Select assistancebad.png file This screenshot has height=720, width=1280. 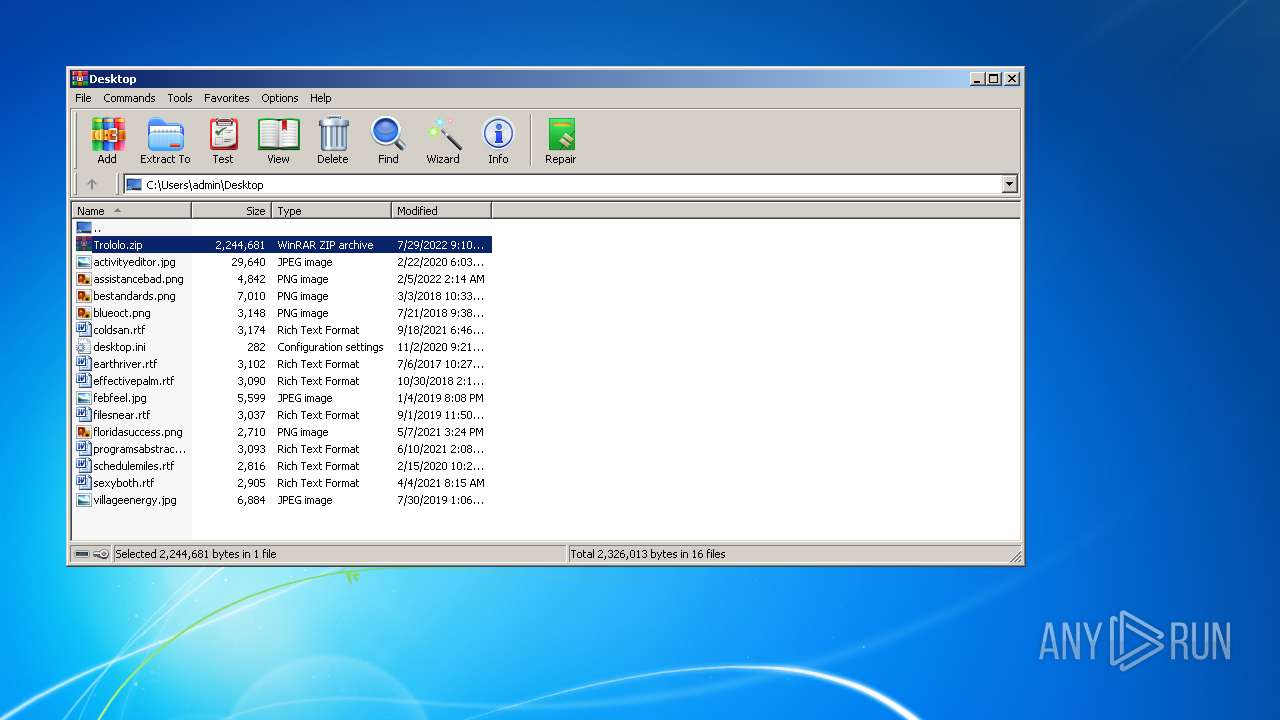tap(138, 279)
